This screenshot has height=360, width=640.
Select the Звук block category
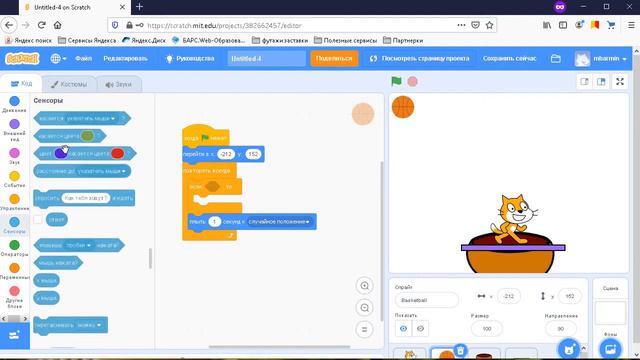pos(14,156)
